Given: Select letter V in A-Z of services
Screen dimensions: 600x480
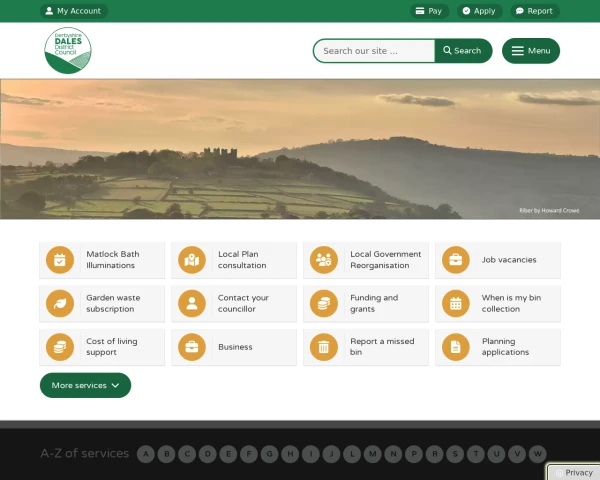Looking at the screenshot, I should (x=517, y=454).
